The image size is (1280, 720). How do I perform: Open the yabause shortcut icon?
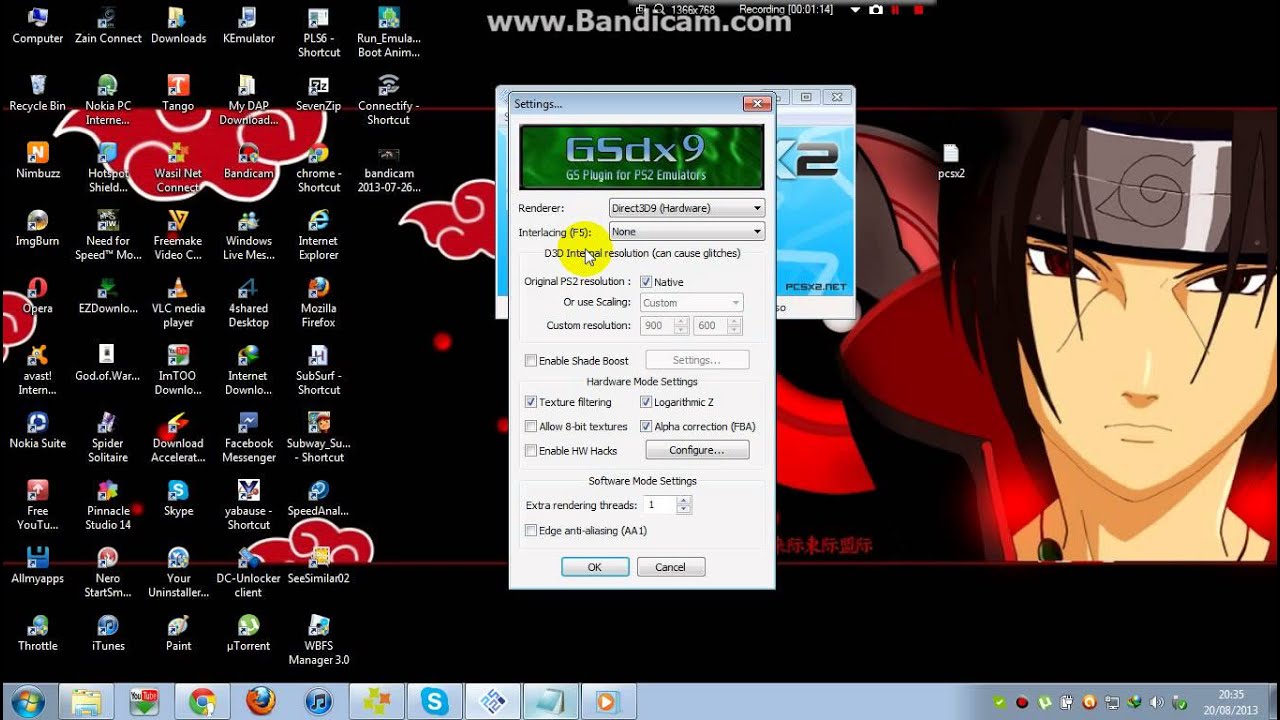pos(248,504)
